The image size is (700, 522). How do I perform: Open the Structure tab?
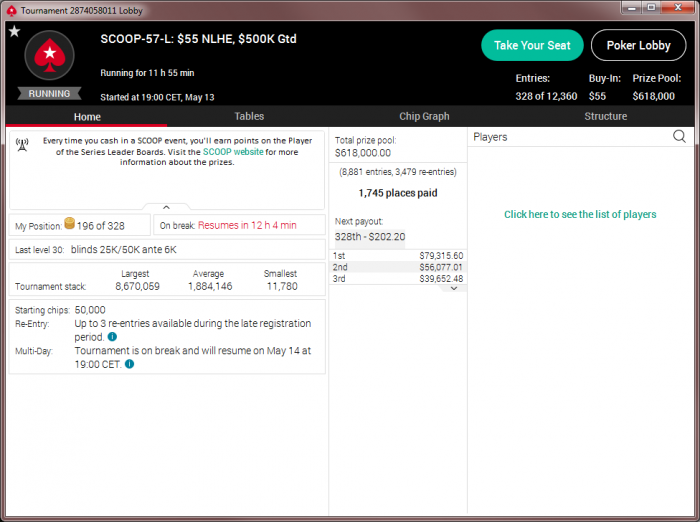[x=605, y=116]
